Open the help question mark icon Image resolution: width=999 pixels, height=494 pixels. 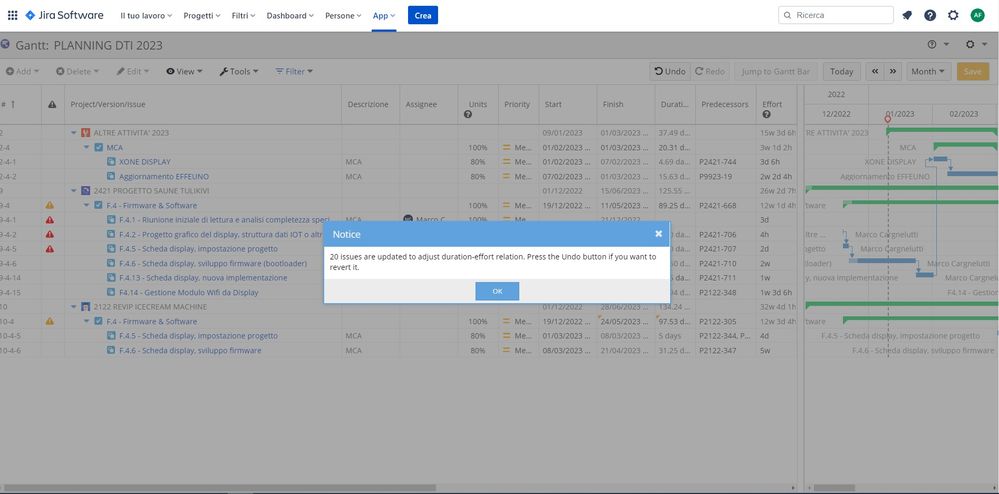(x=930, y=15)
